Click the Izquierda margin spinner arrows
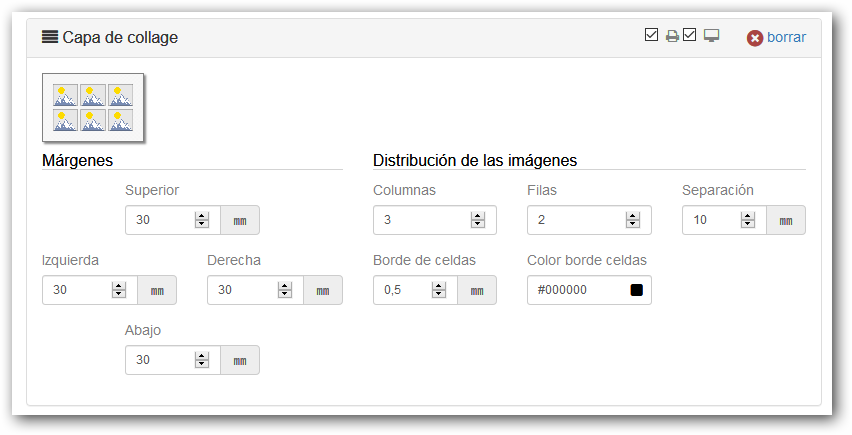The image size is (852, 435). [119, 290]
